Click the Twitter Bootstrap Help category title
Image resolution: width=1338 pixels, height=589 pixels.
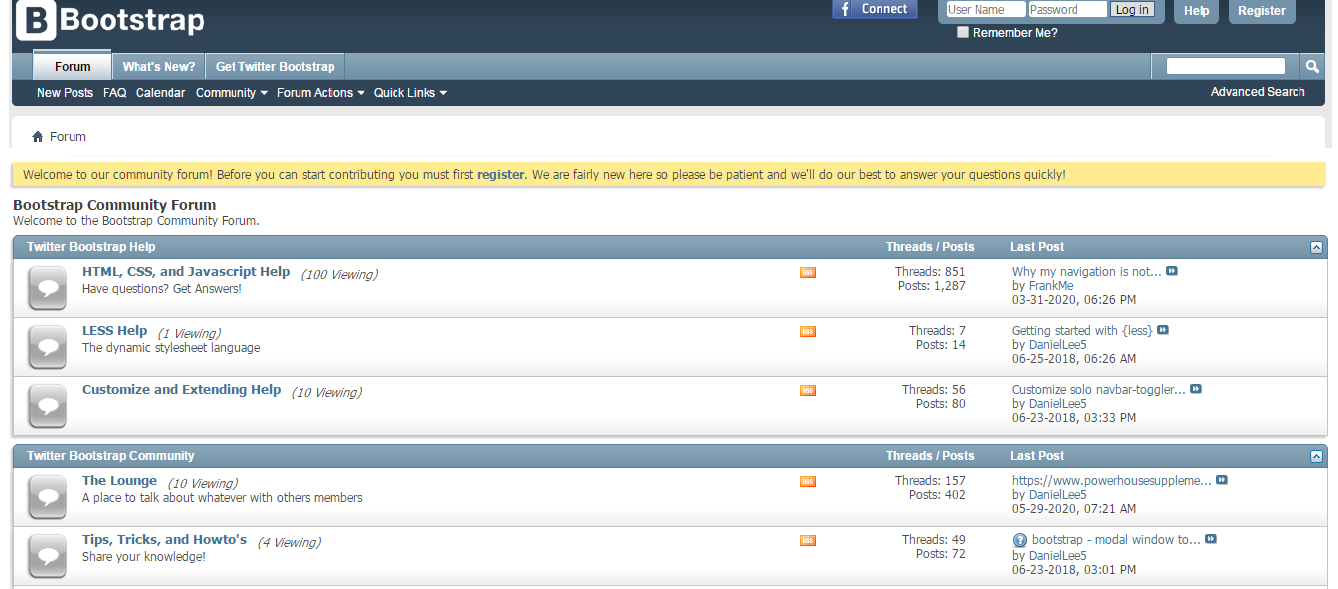coord(91,246)
